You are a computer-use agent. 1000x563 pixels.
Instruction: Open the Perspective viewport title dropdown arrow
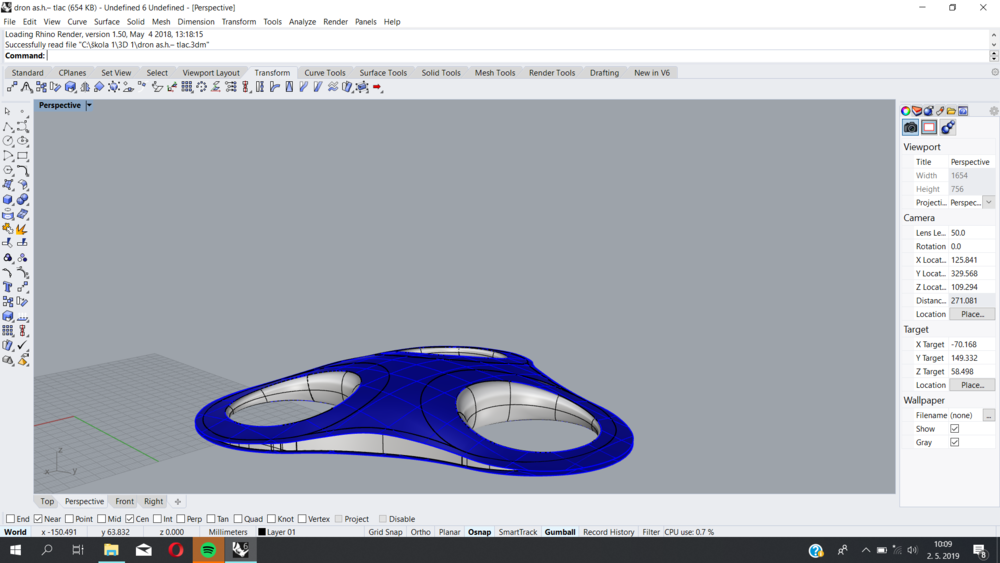coord(89,105)
